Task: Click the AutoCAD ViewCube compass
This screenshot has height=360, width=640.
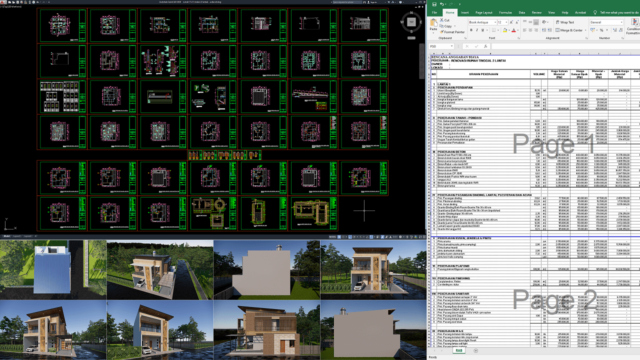Action: click(x=411, y=22)
